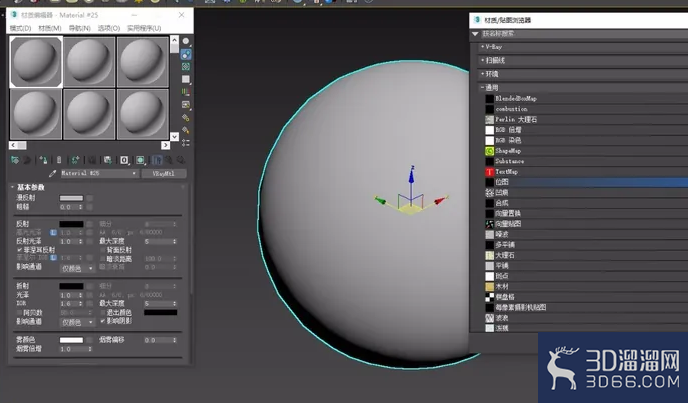The image size is (688, 403).
Task: Expand V-Ray group in map browser
Action: pyautogui.click(x=483, y=47)
